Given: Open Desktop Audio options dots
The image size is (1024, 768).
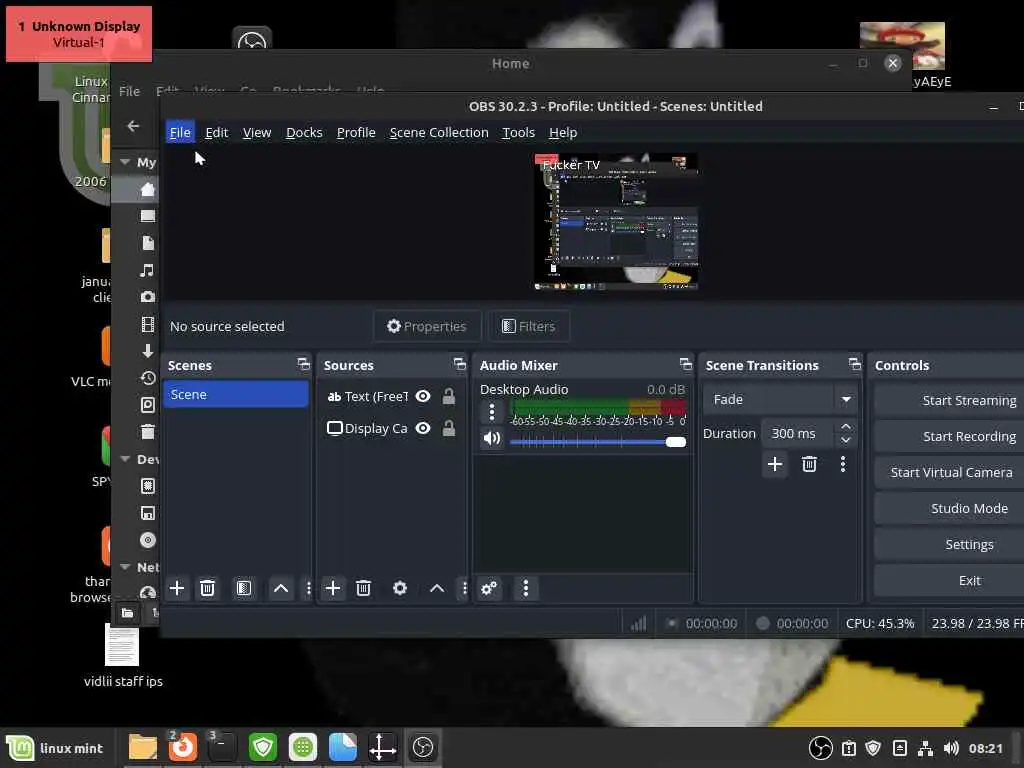Looking at the screenshot, I should point(492,411).
